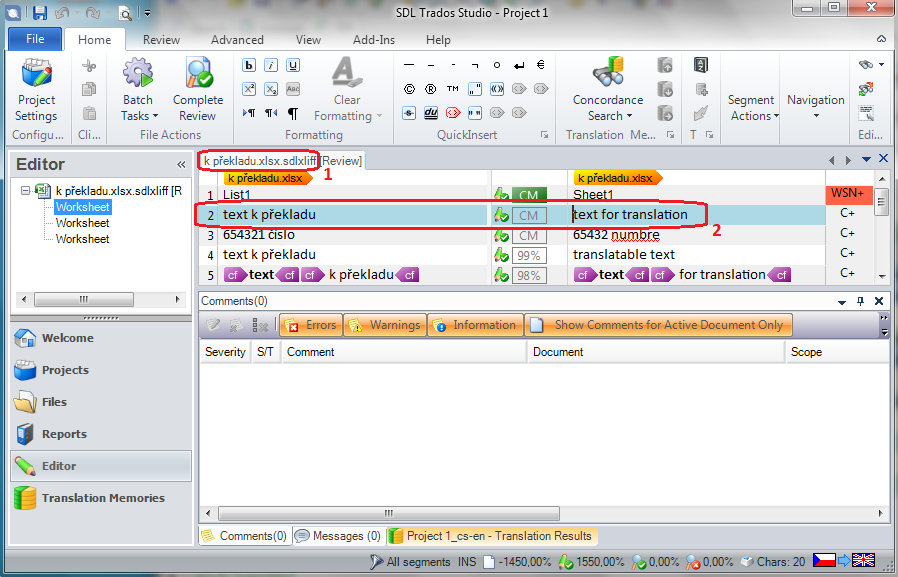Open the Welcome view

pyautogui.click(x=101, y=338)
